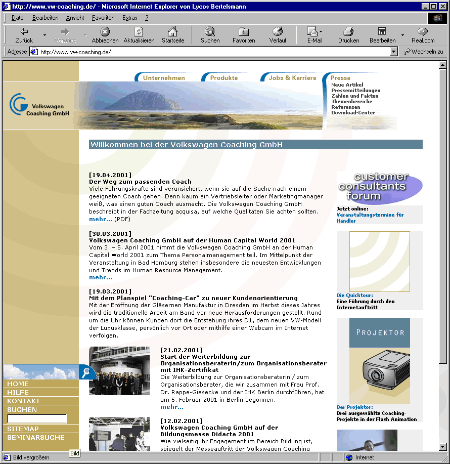Click the vertical scrollbar down arrow
This screenshot has width=450, height=464.
pyautogui.click(x=443, y=447)
